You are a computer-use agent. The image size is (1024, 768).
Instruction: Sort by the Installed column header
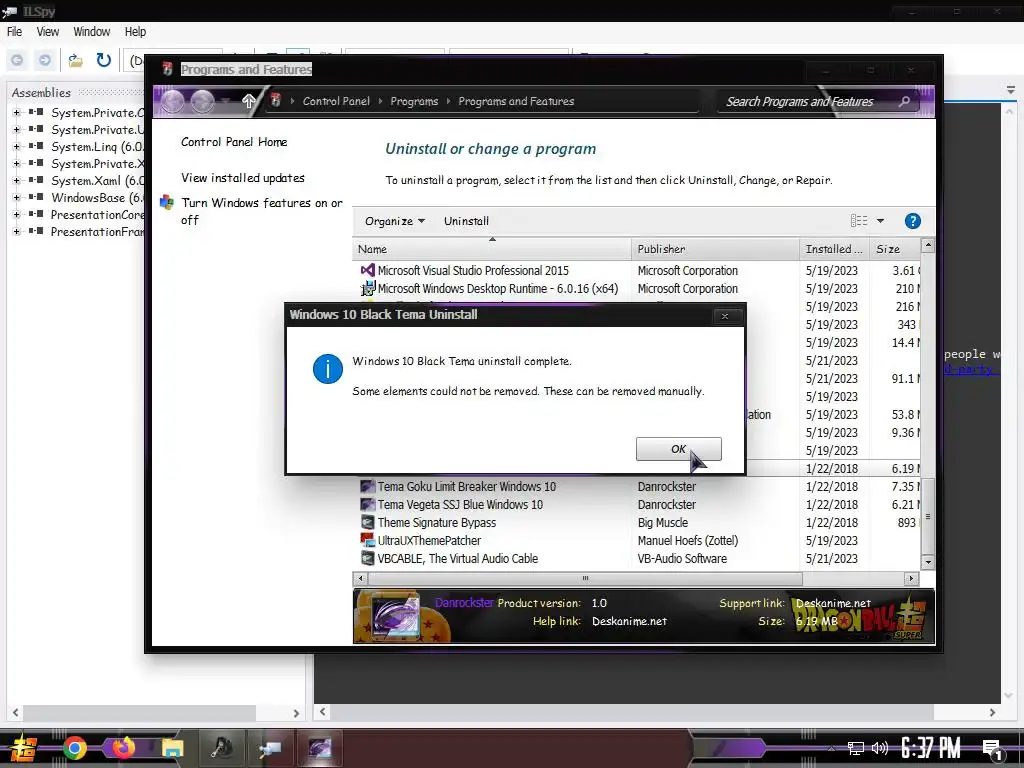(x=835, y=249)
